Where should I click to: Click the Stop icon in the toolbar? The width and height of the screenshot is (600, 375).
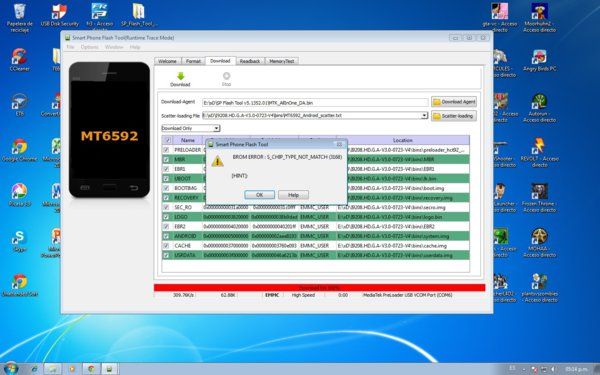(x=227, y=76)
